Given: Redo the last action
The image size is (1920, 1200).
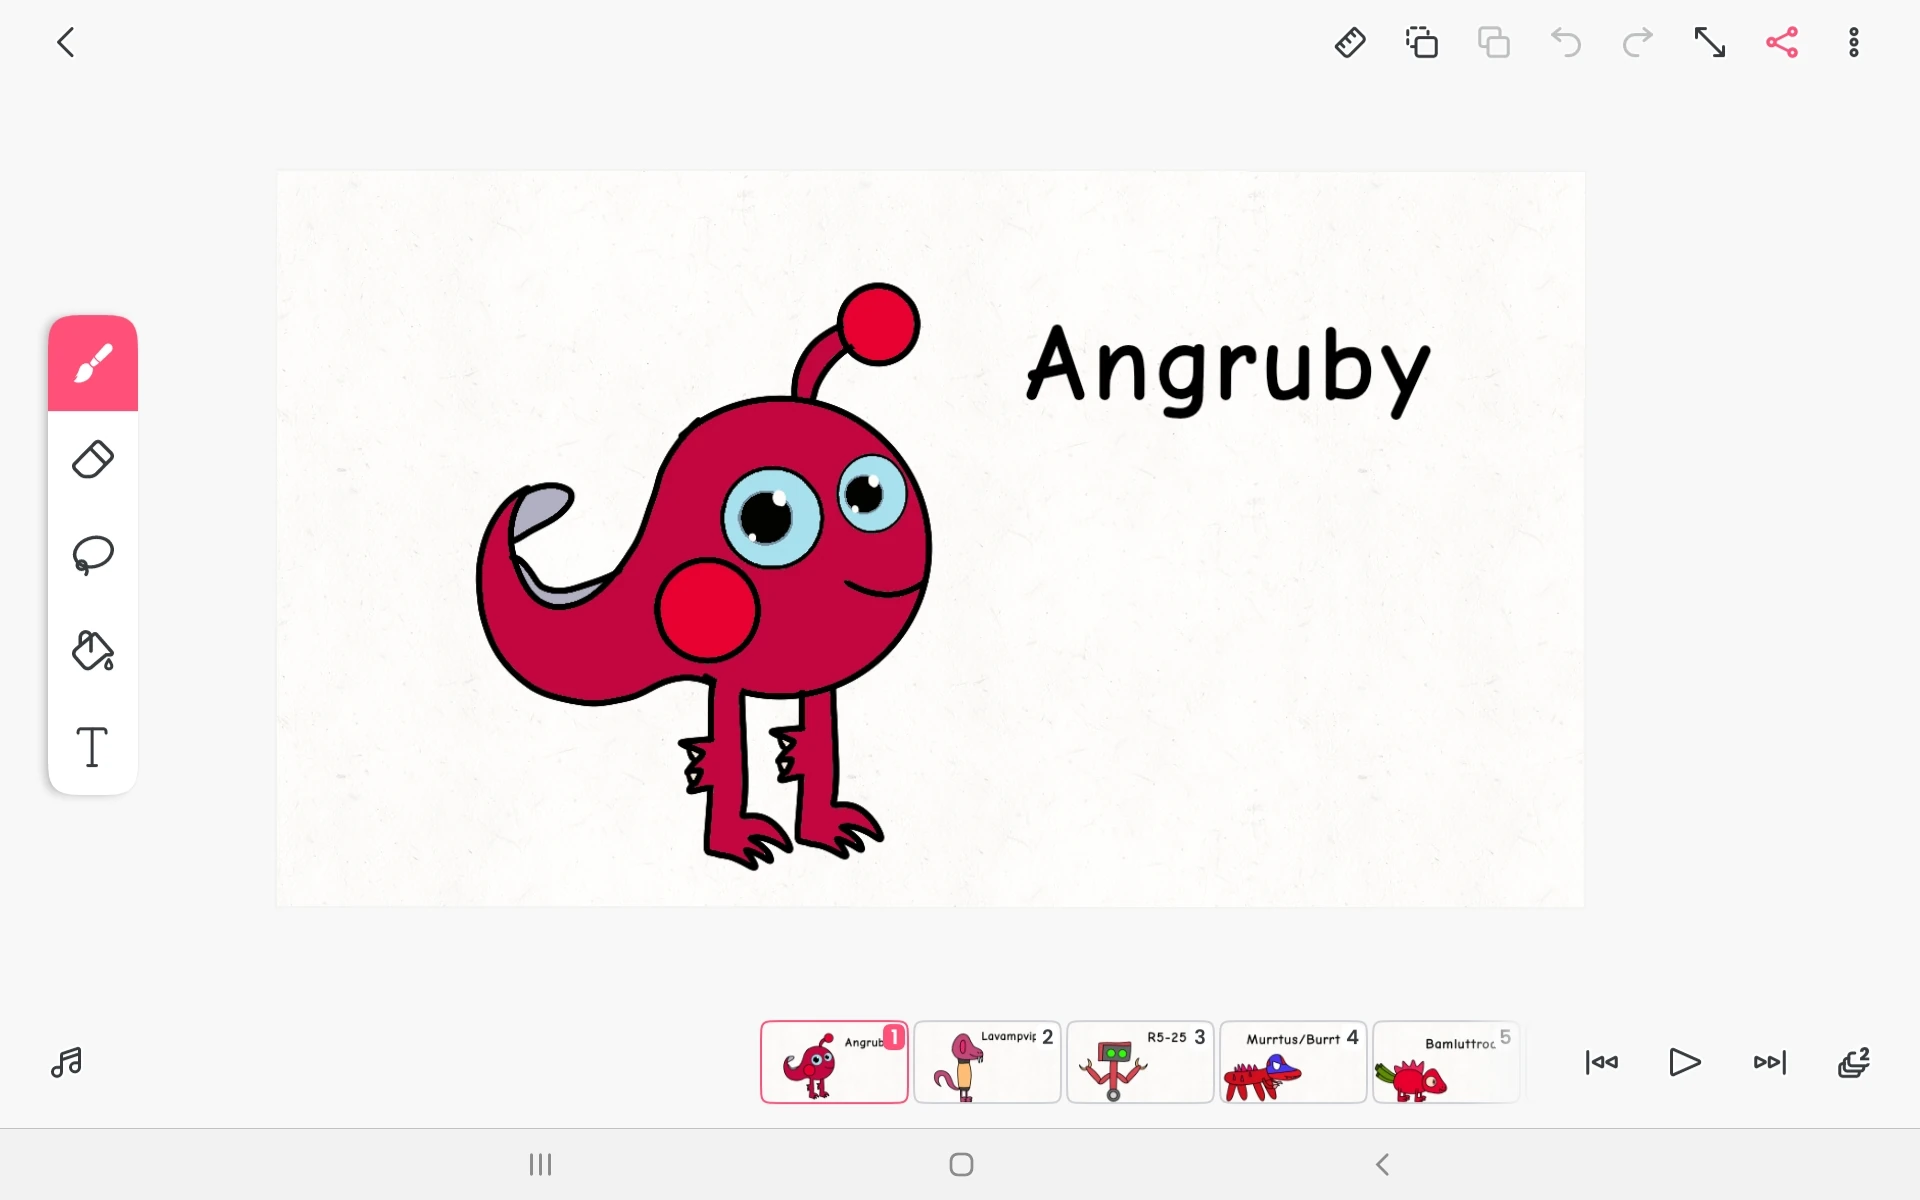Looking at the screenshot, I should (x=1638, y=43).
